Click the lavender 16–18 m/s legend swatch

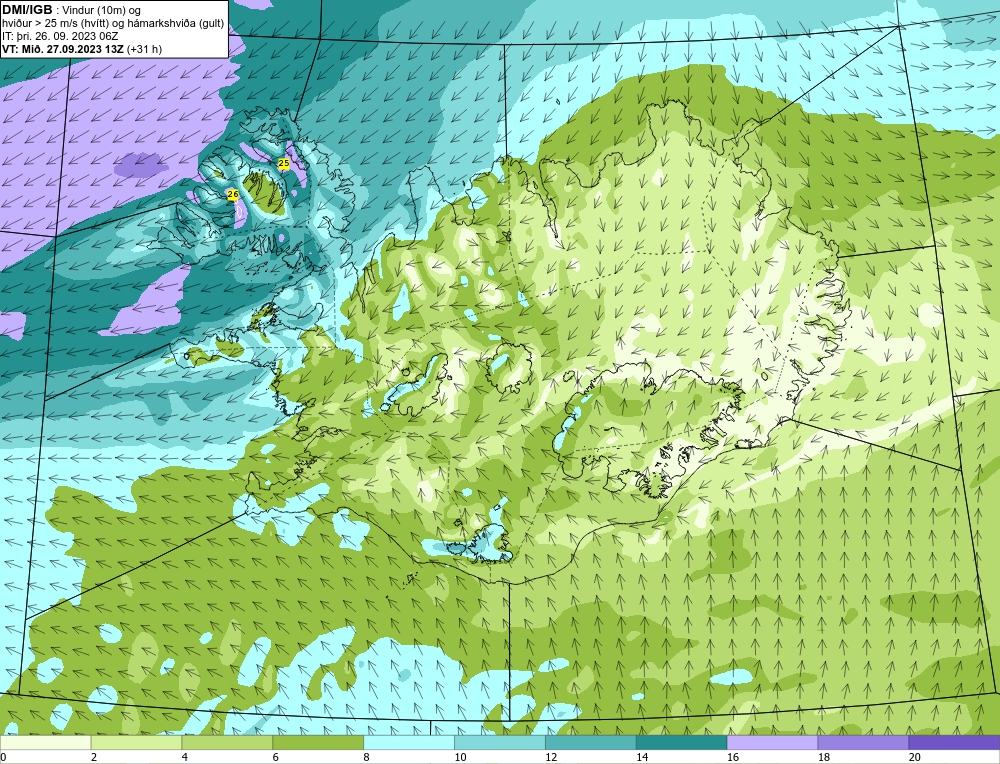tap(772, 742)
